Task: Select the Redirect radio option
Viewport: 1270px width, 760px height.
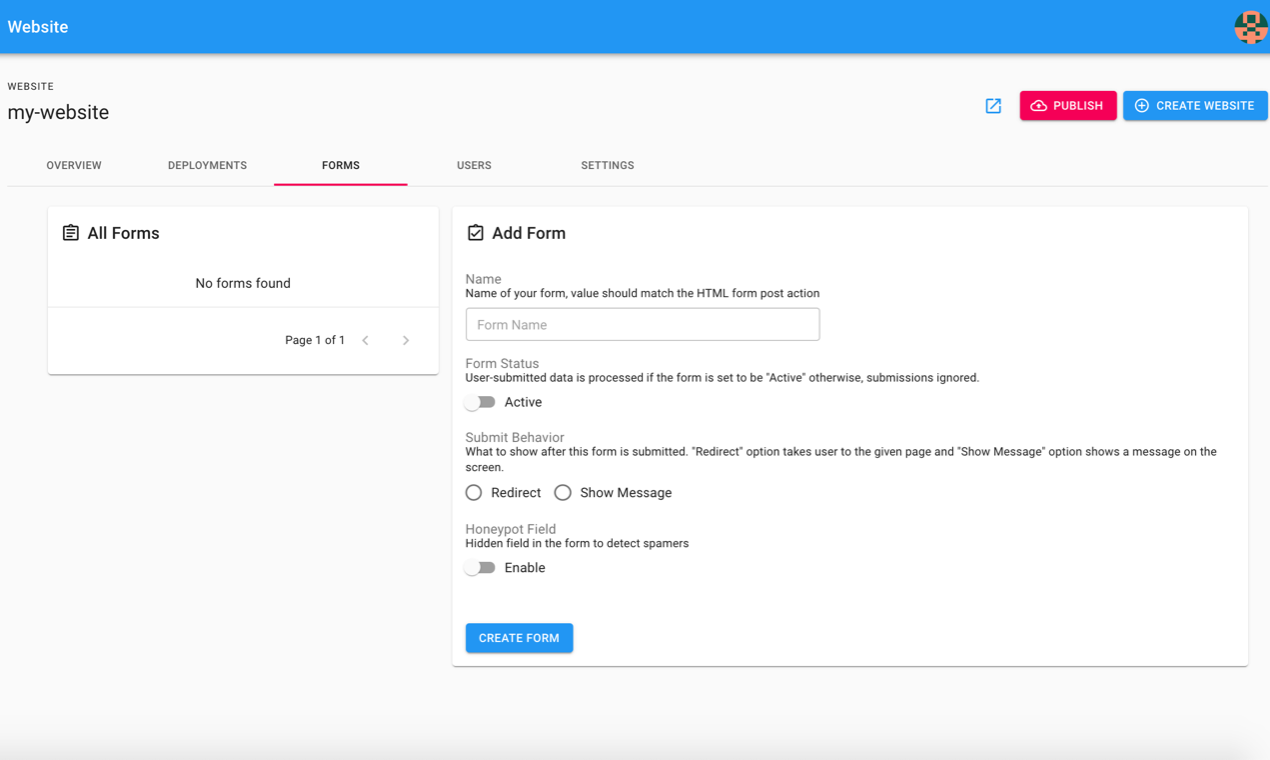Action: click(474, 493)
